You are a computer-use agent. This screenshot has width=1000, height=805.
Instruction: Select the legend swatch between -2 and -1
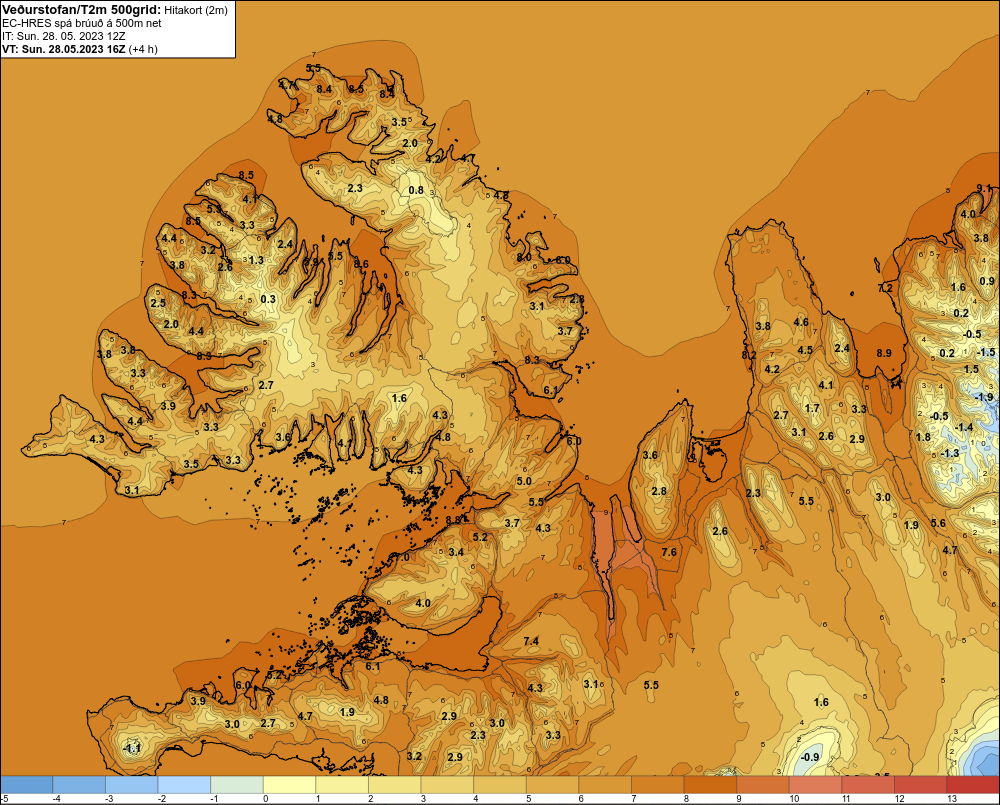point(184,784)
